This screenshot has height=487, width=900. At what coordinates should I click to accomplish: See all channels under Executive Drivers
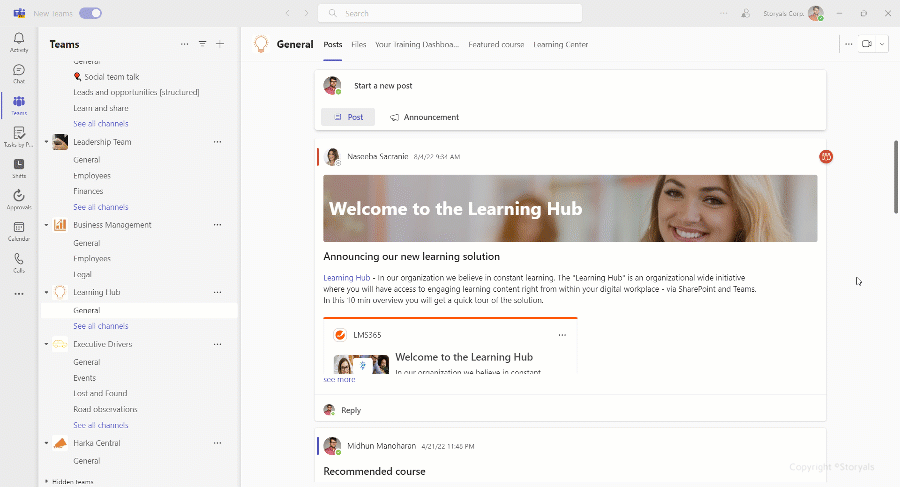100,425
